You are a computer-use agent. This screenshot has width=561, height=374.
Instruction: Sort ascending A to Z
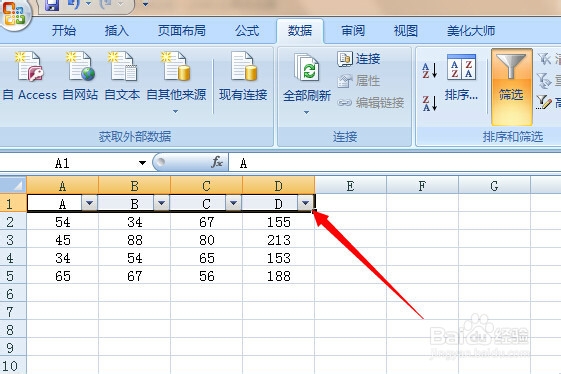tap(430, 70)
